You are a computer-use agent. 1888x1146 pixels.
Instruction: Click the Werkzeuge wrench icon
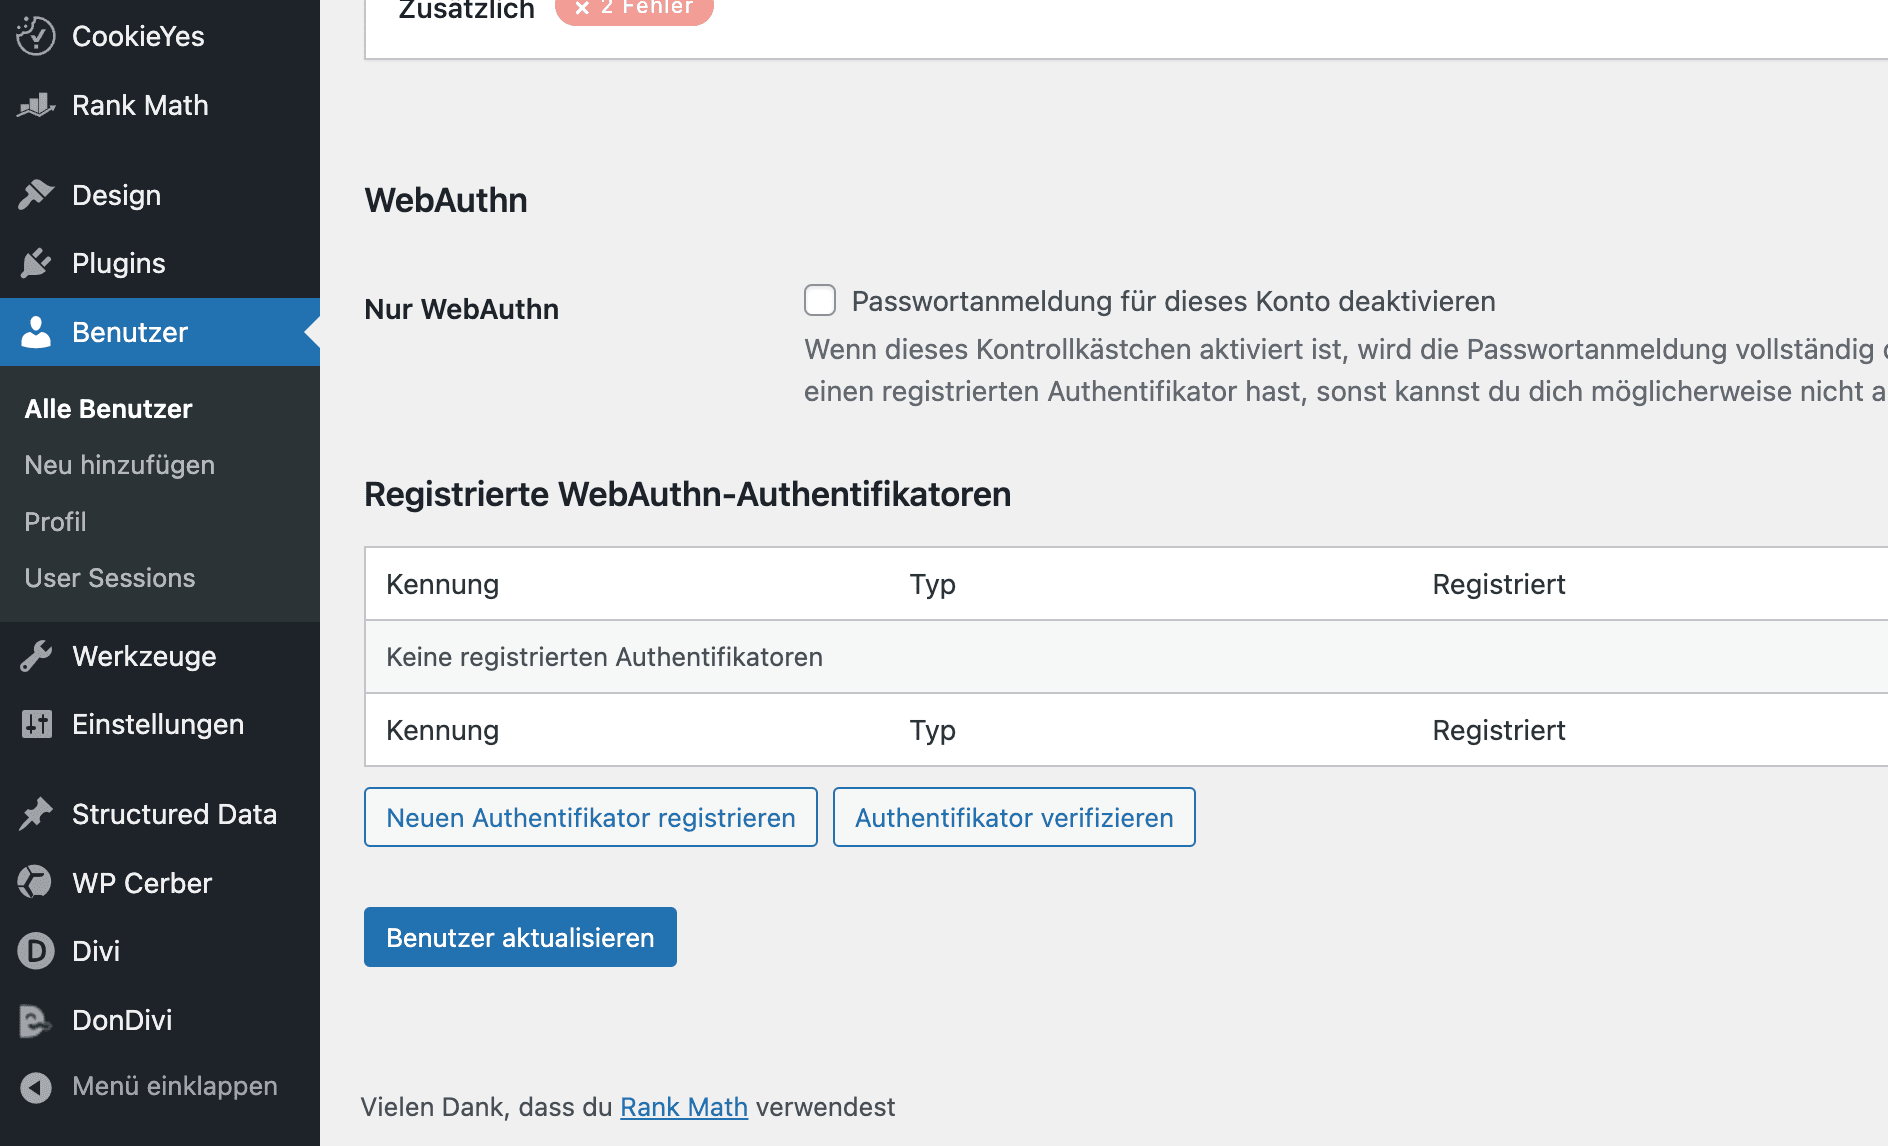(36, 656)
